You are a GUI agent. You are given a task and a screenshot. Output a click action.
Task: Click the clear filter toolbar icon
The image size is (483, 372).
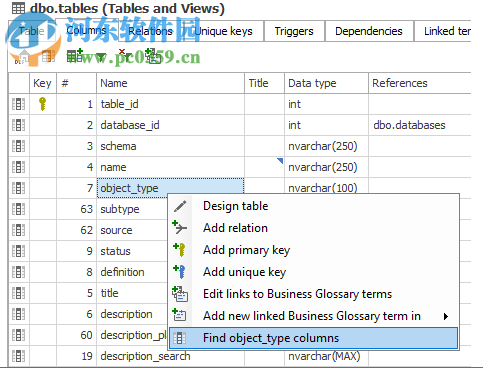(x=125, y=56)
